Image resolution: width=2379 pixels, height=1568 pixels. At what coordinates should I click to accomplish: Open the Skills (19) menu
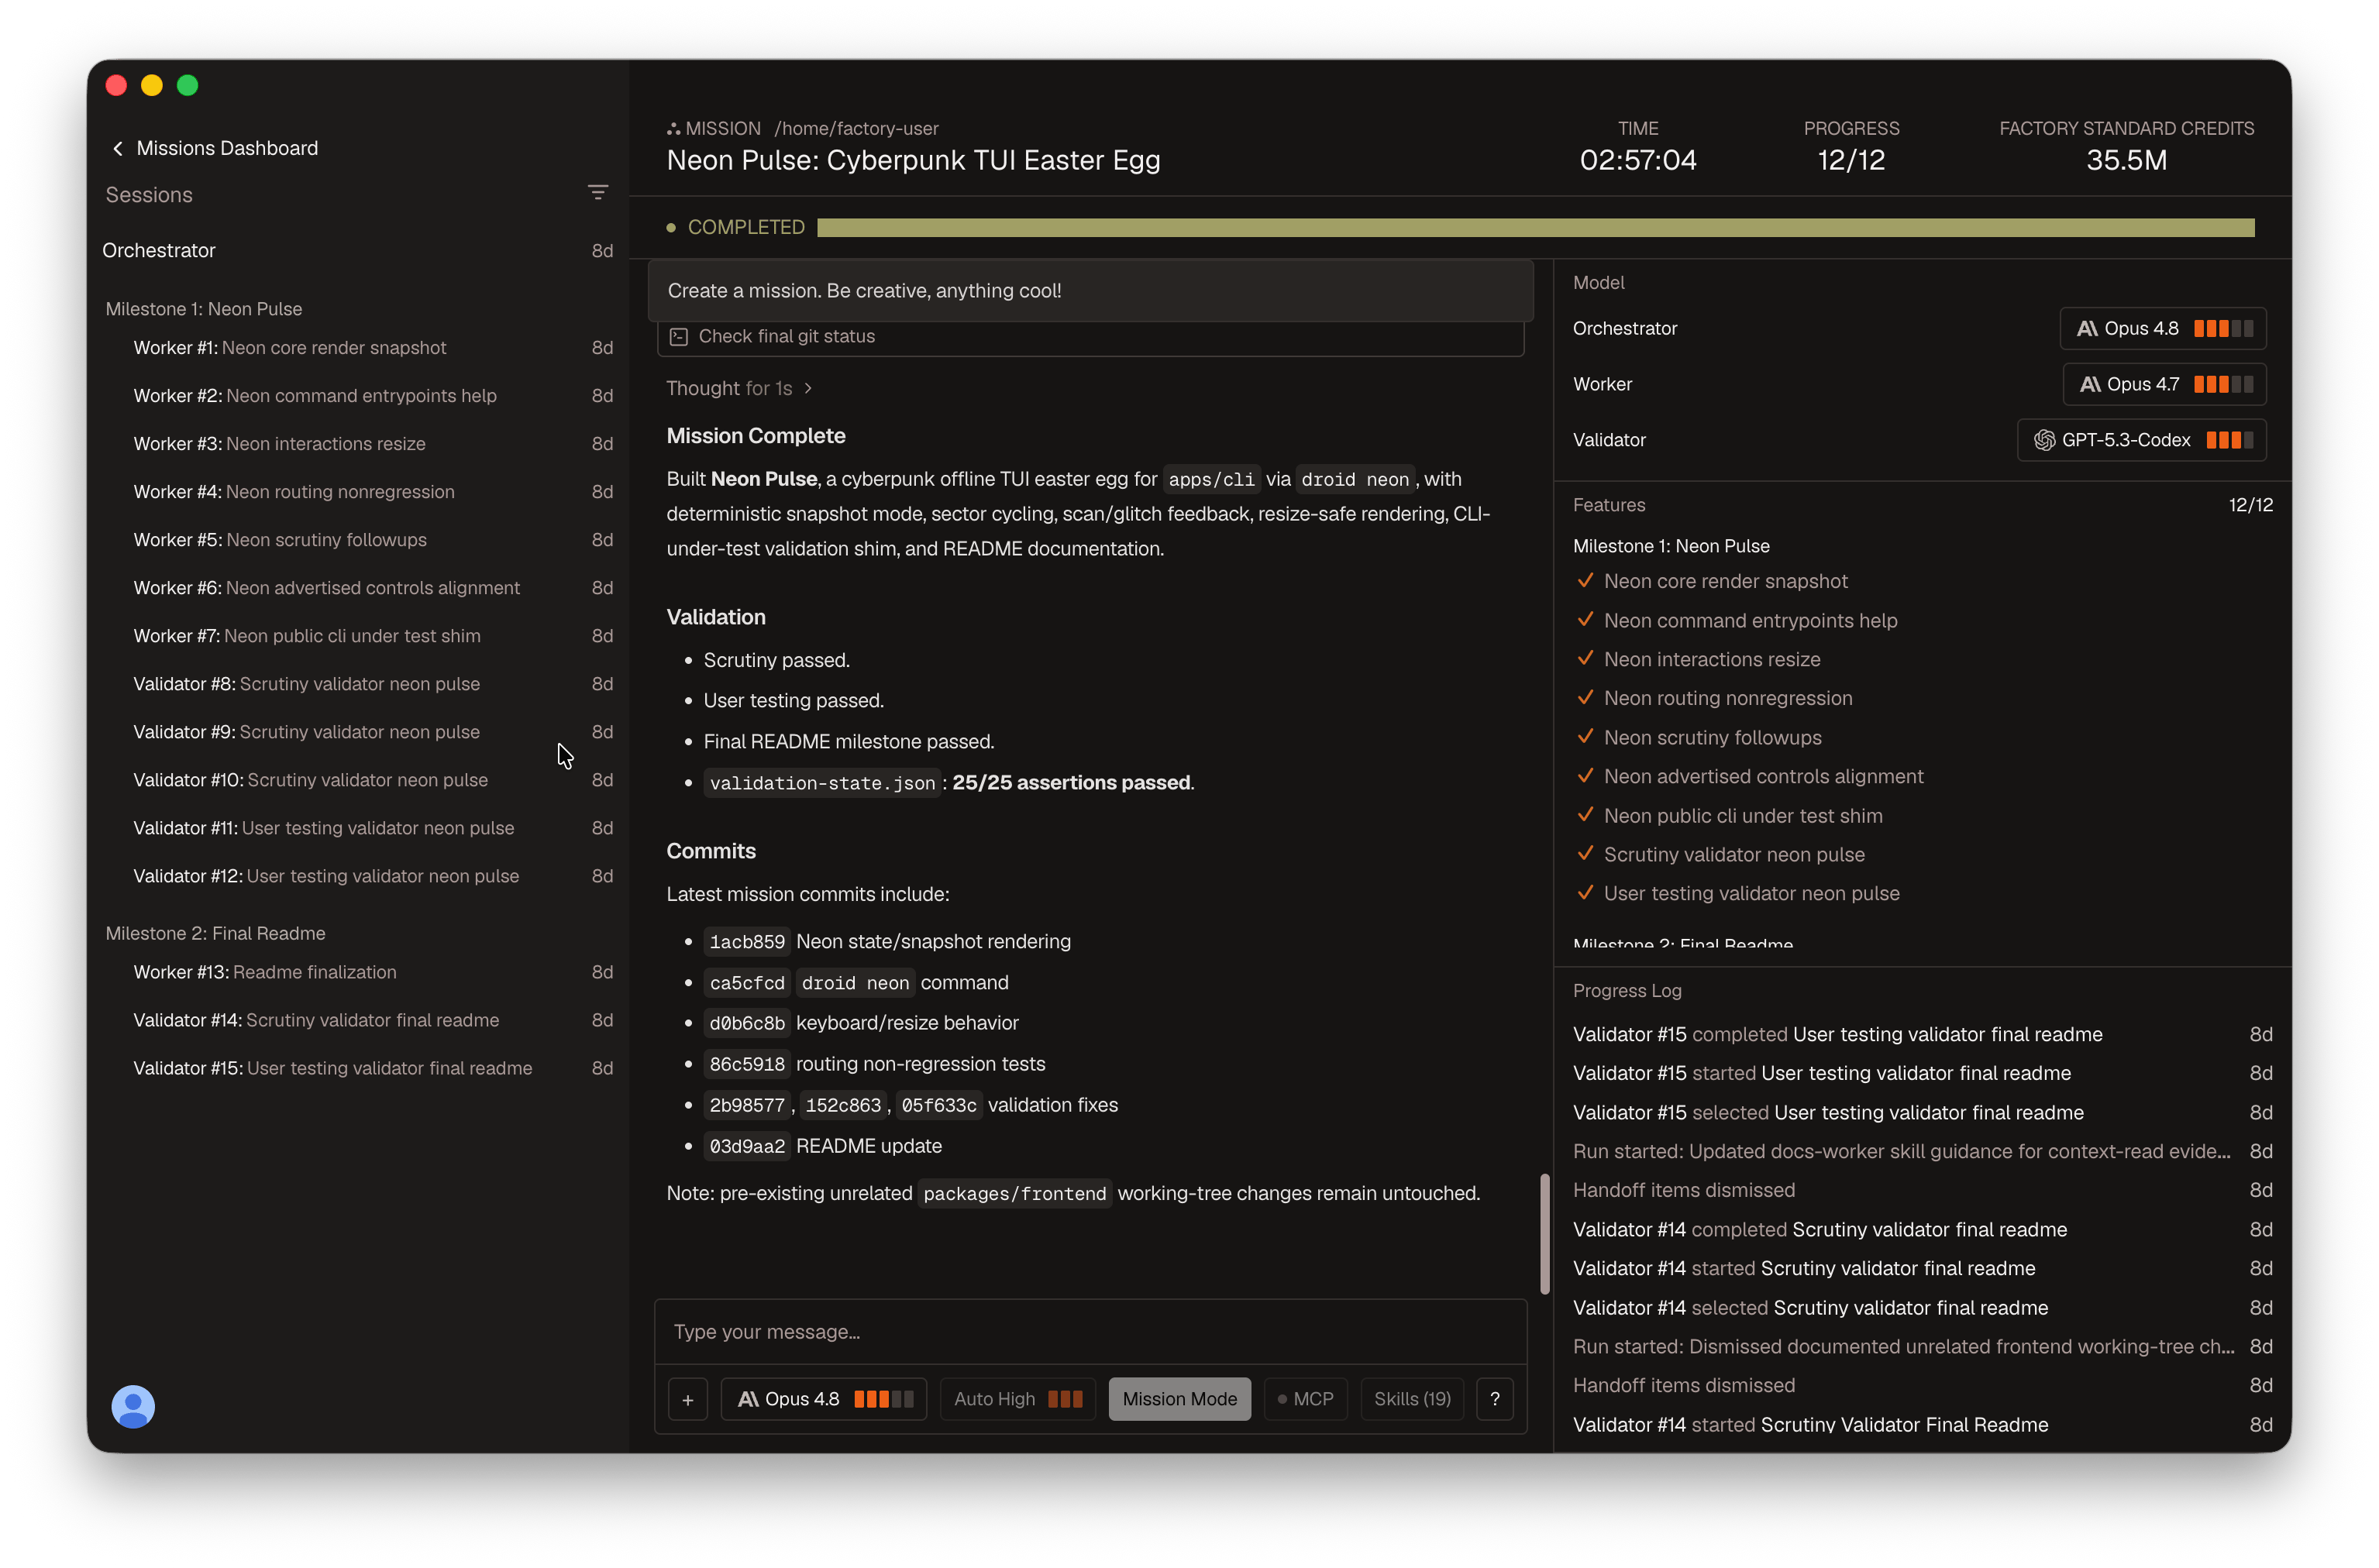pos(1411,1399)
